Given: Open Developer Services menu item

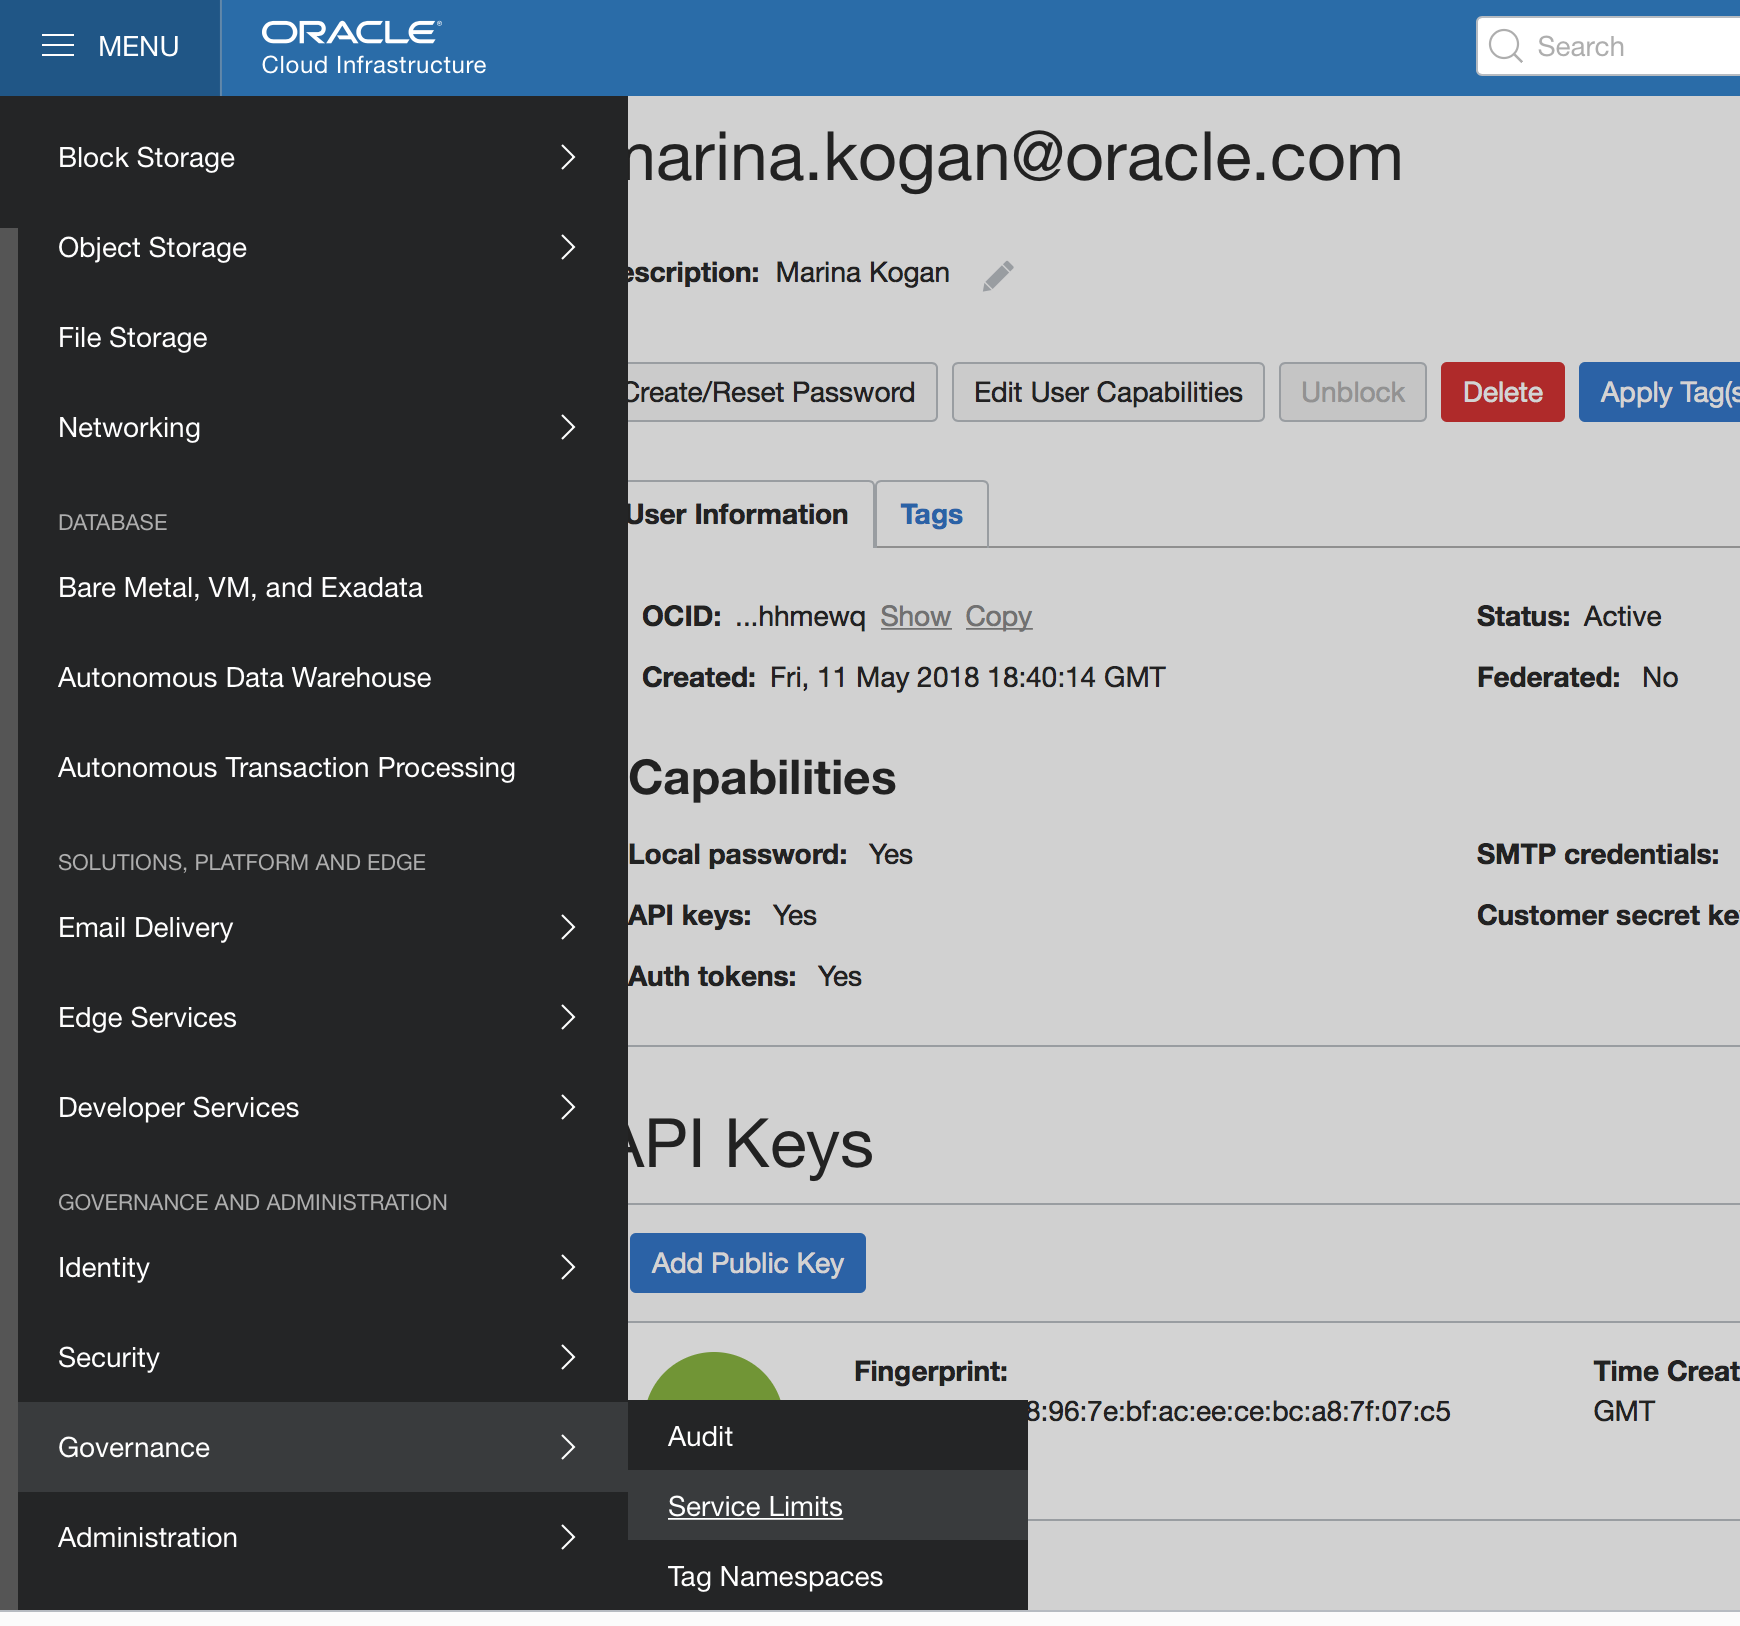Looking at the screenshot, I should (x=323, y=1107).
